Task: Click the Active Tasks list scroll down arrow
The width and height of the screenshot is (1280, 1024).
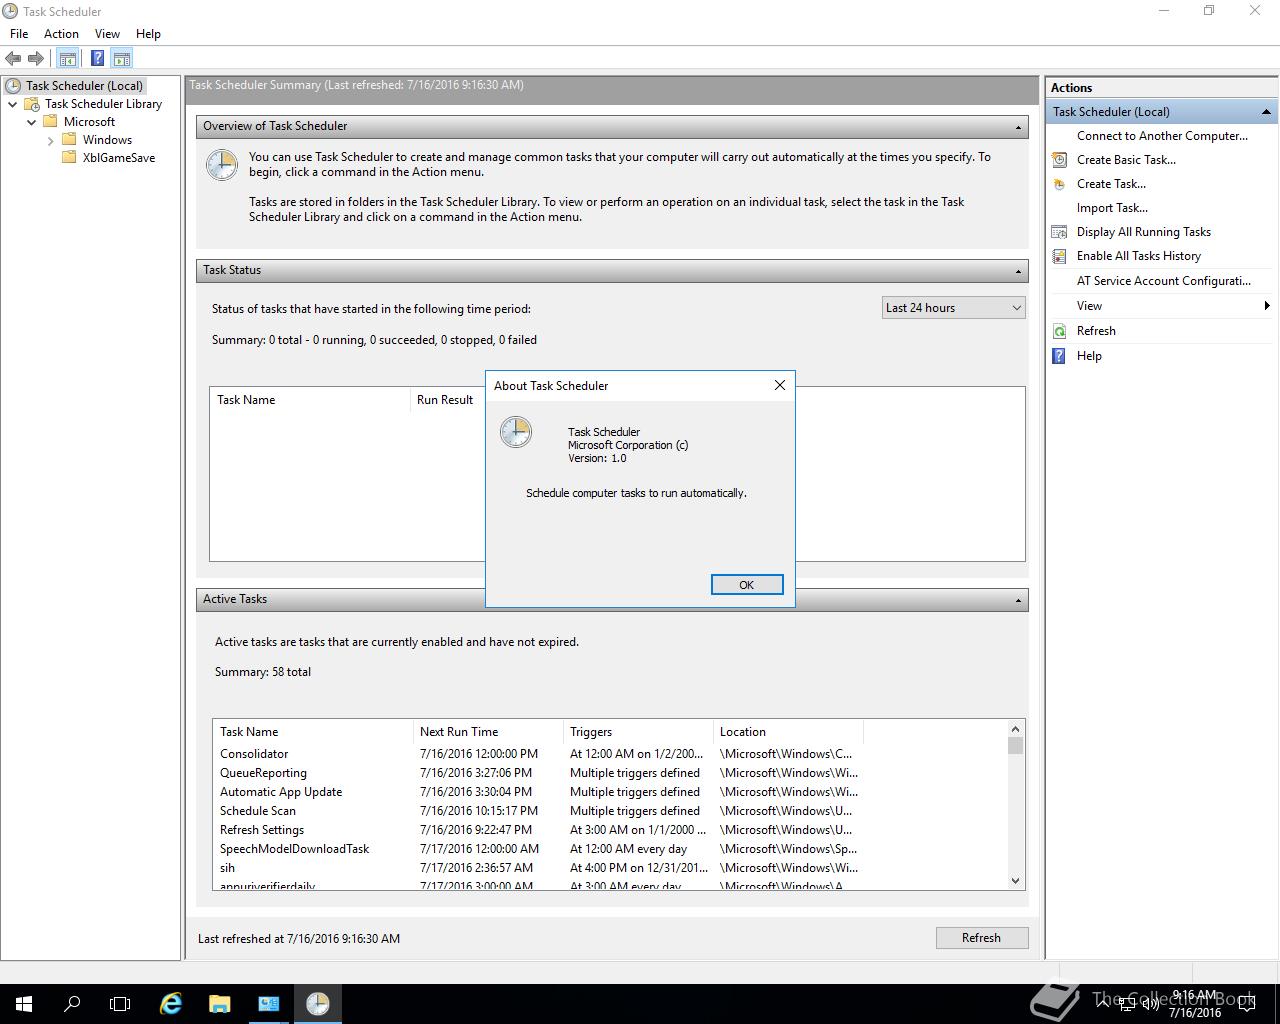Action: click(1015, 881)
